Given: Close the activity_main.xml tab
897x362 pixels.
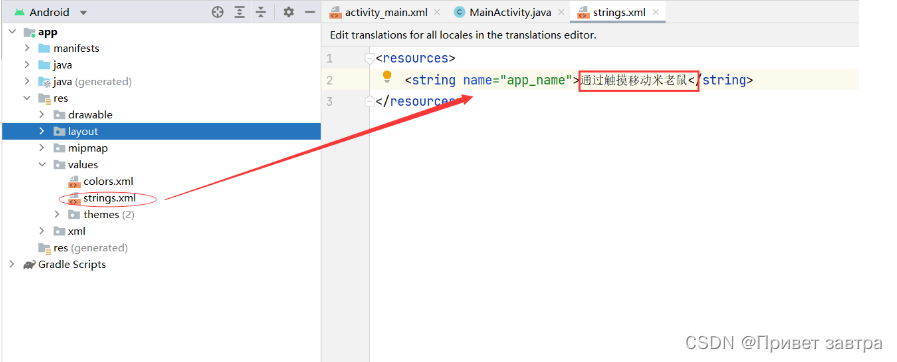Looking at the screenshot, I should (437, 12).
